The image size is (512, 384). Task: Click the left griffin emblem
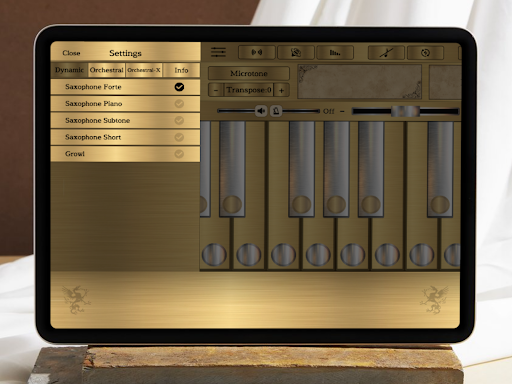tap(76, 299)
